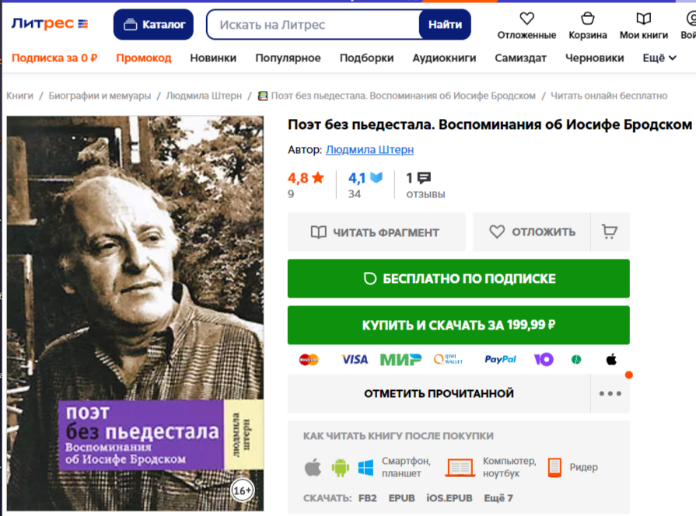Click the Литрес logo
Image resolution: width=696 pixels, height=516 pixels.
coord(49,24)
